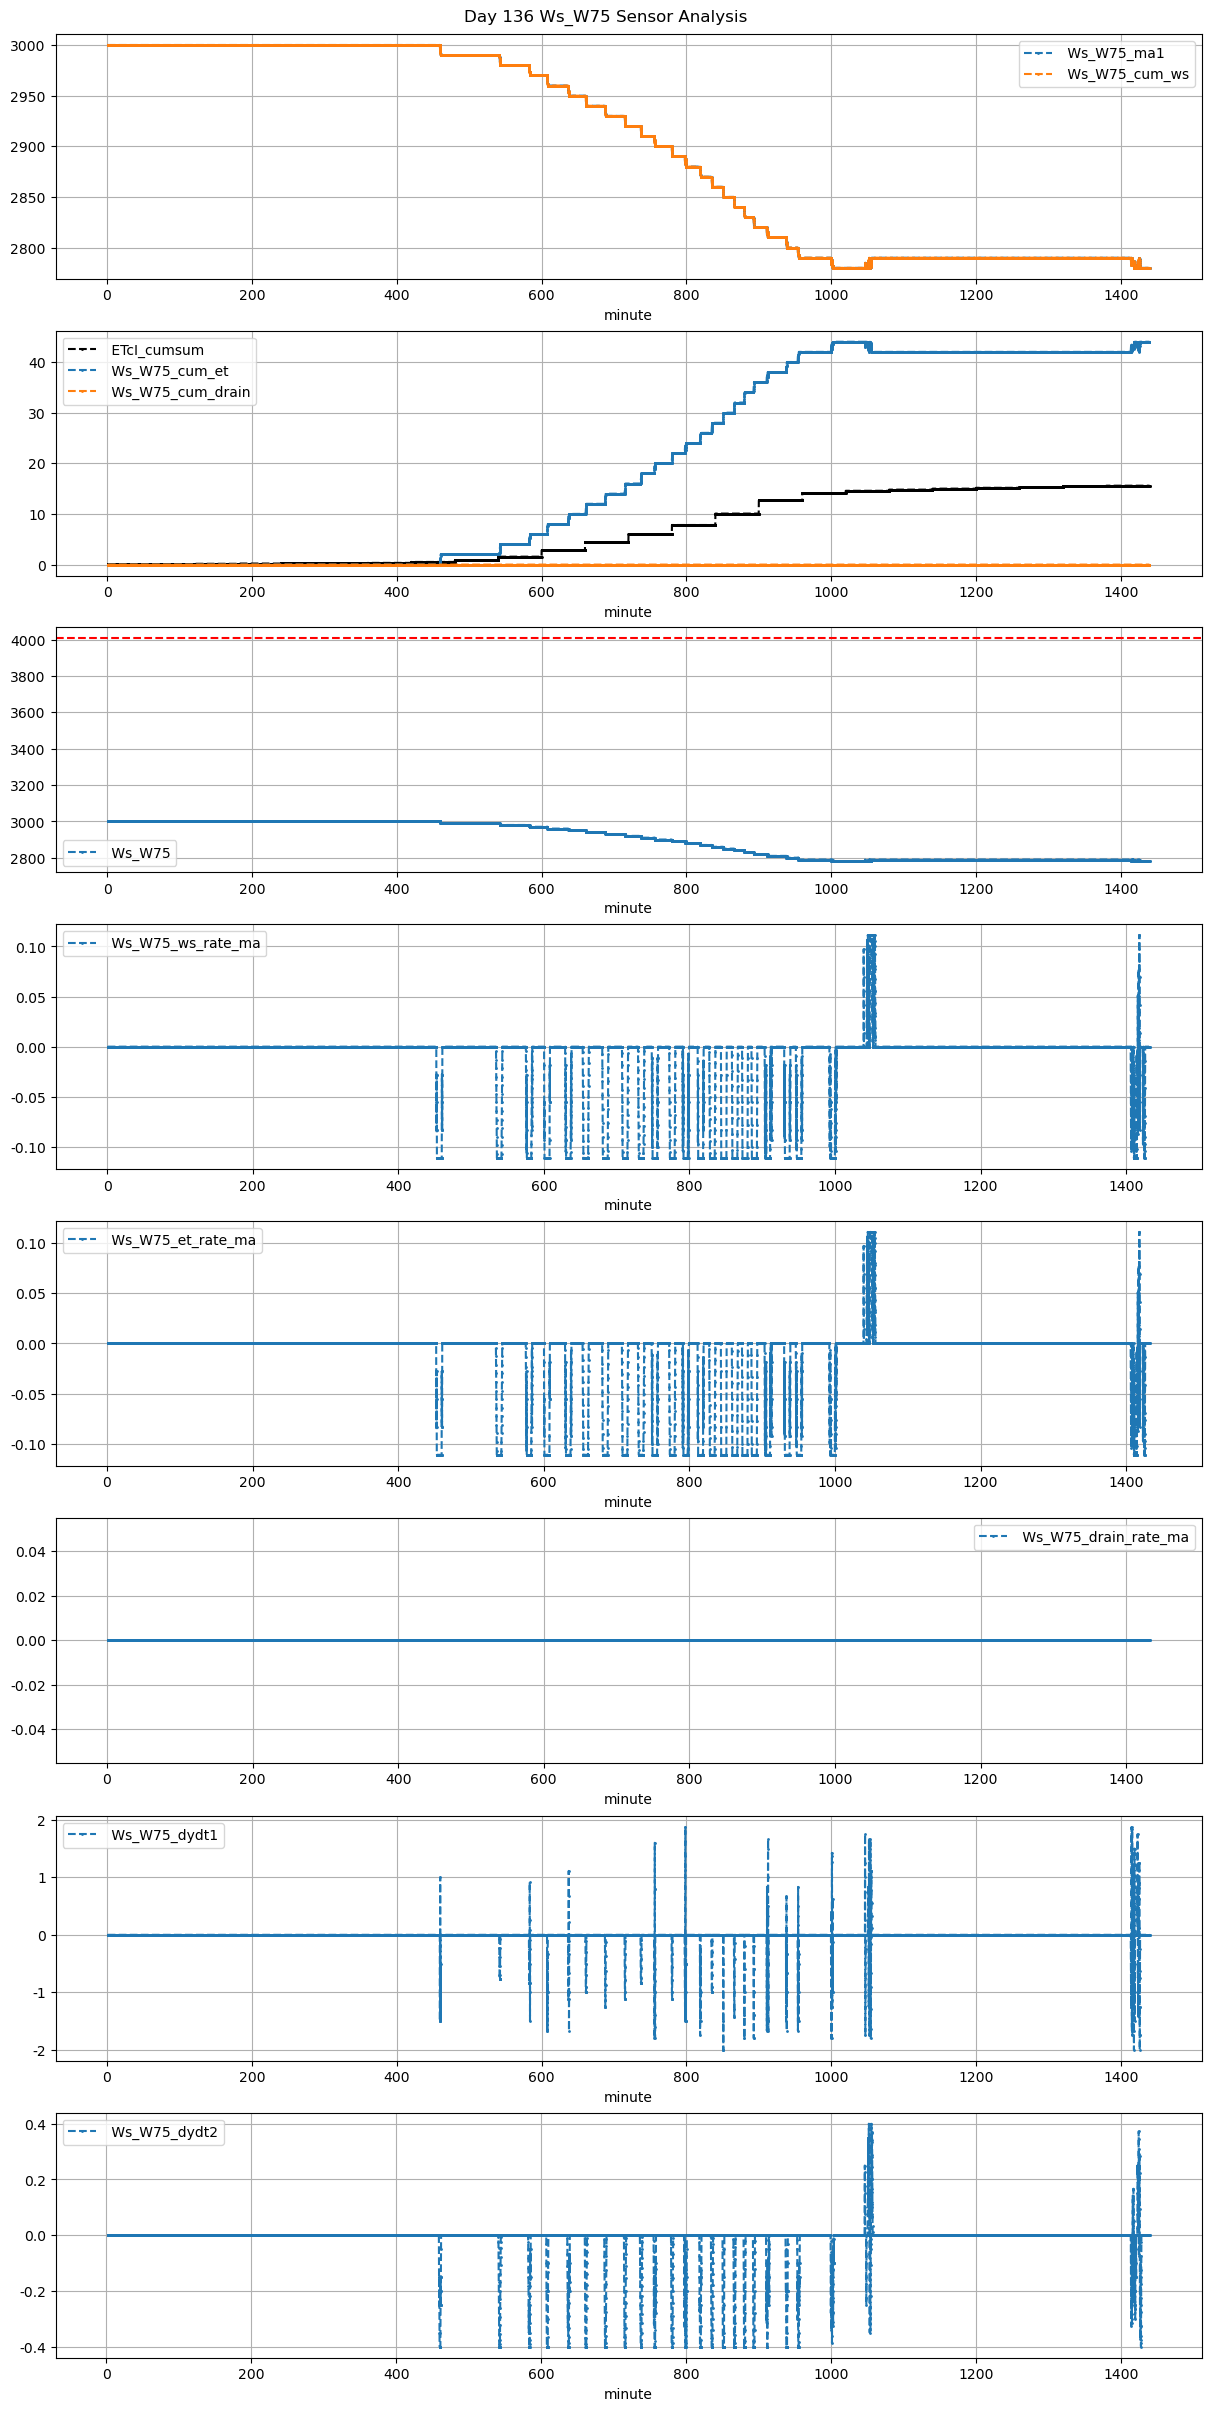The height and width of the screenshot is (2411, 1211).
Task: Click the Ws_W75_cum_et legend label
Action: 169,371
